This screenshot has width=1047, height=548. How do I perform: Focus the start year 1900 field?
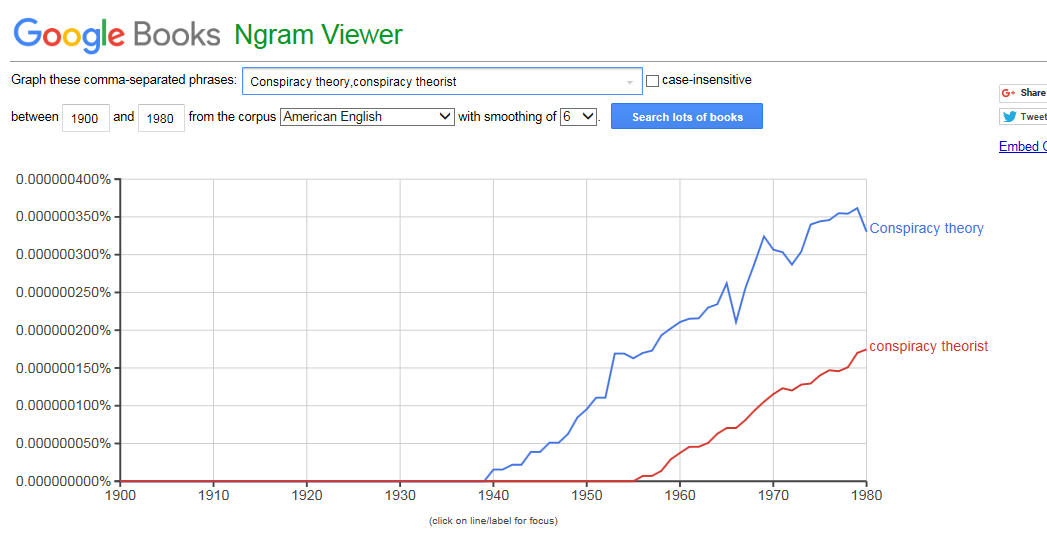pos(85,118)
